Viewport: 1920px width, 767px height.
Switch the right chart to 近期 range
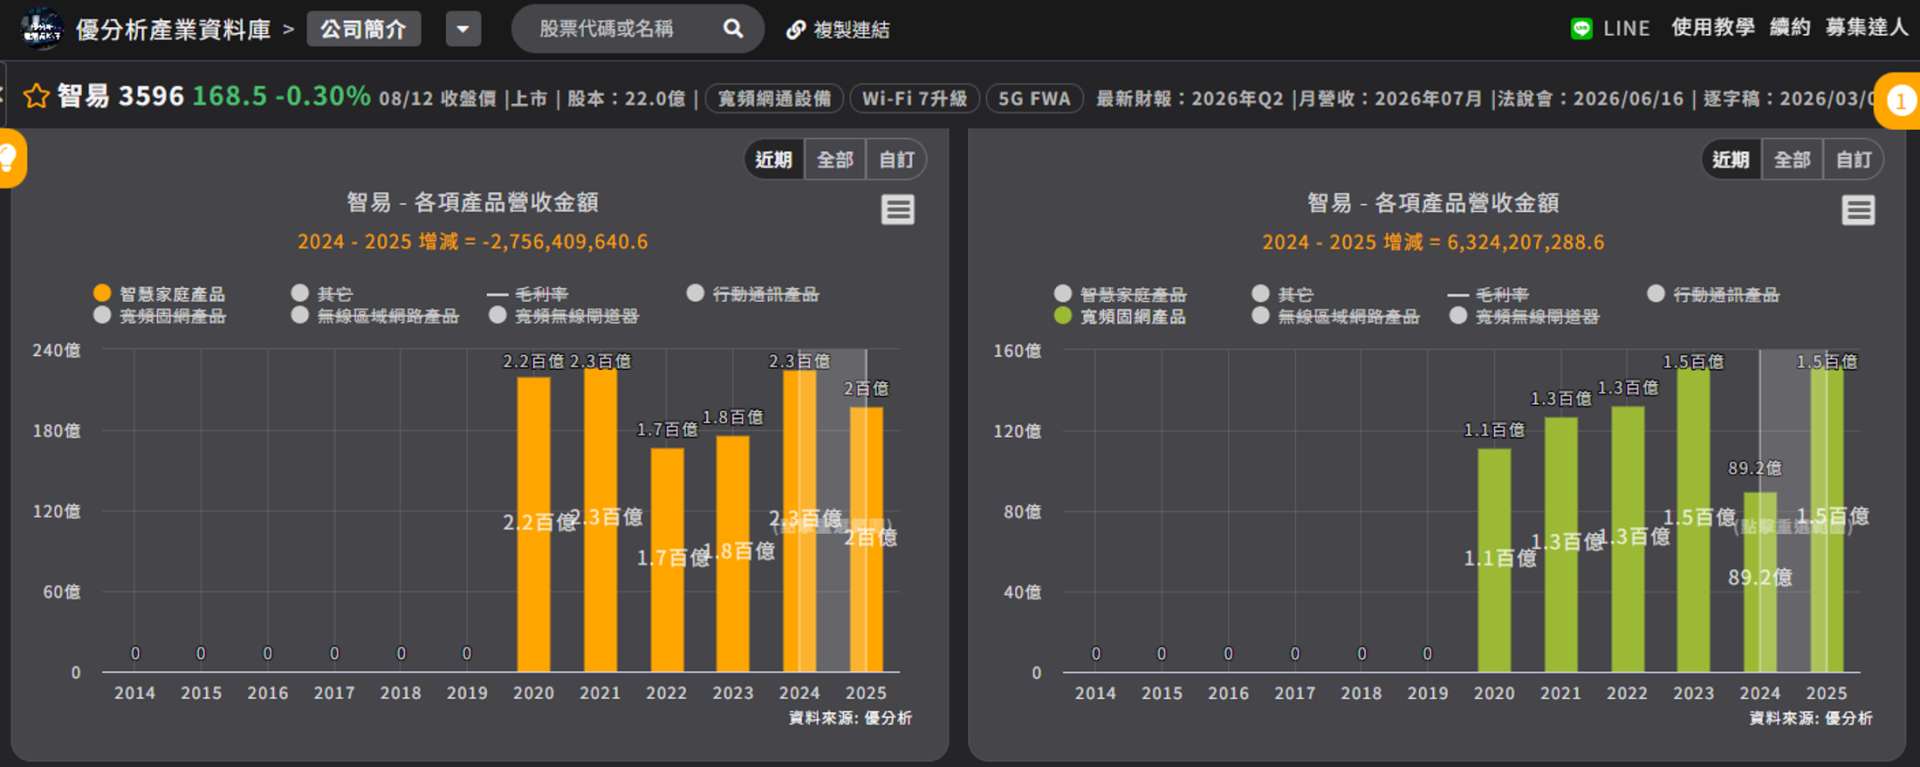click(1731, 160)
